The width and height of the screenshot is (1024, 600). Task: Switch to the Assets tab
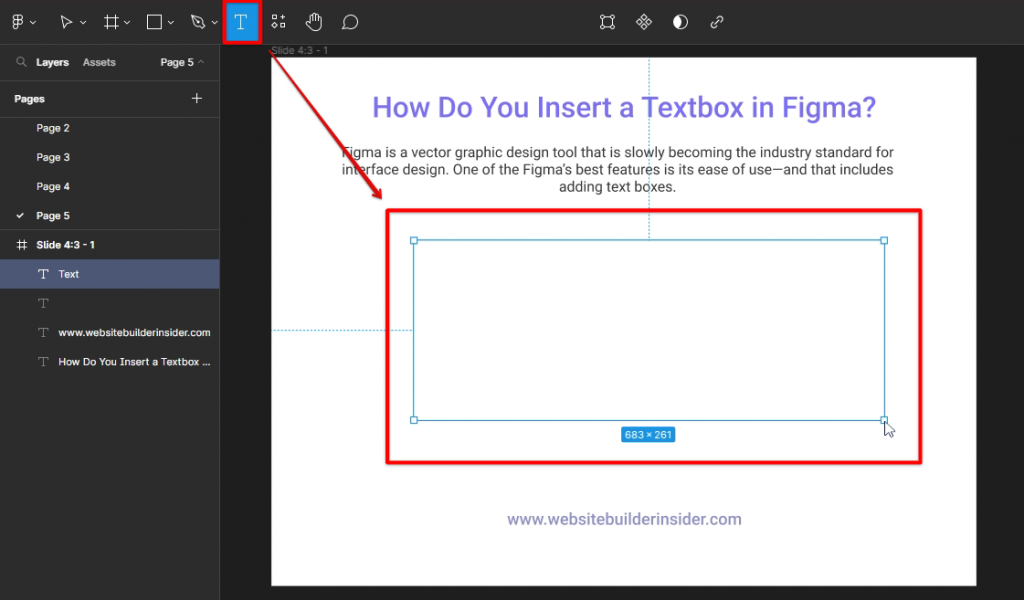click(x=98, y=62)
